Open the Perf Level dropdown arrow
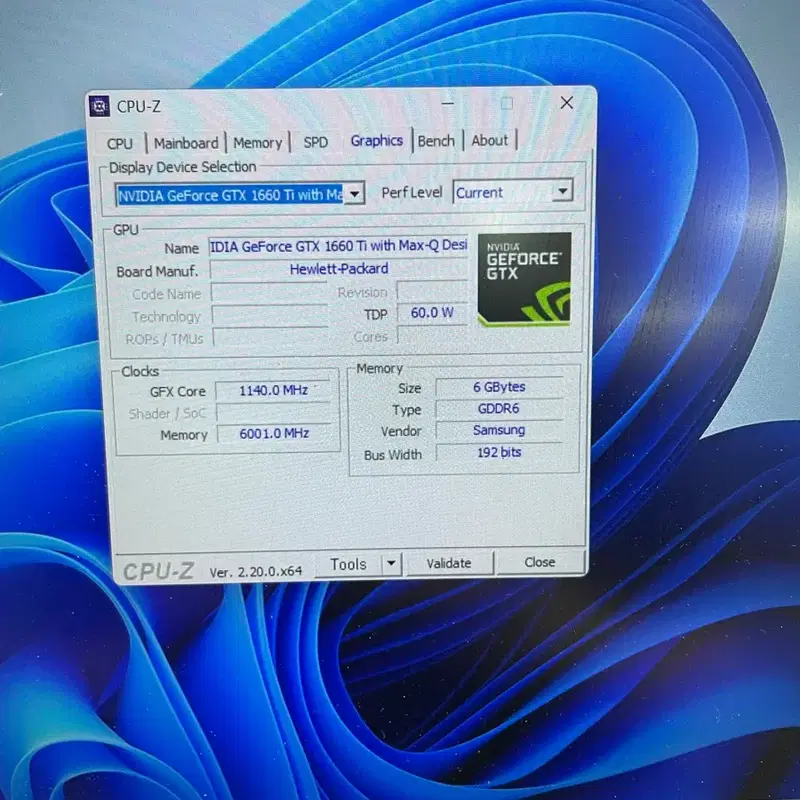The image size is (800, 800). tap(563, 191)
